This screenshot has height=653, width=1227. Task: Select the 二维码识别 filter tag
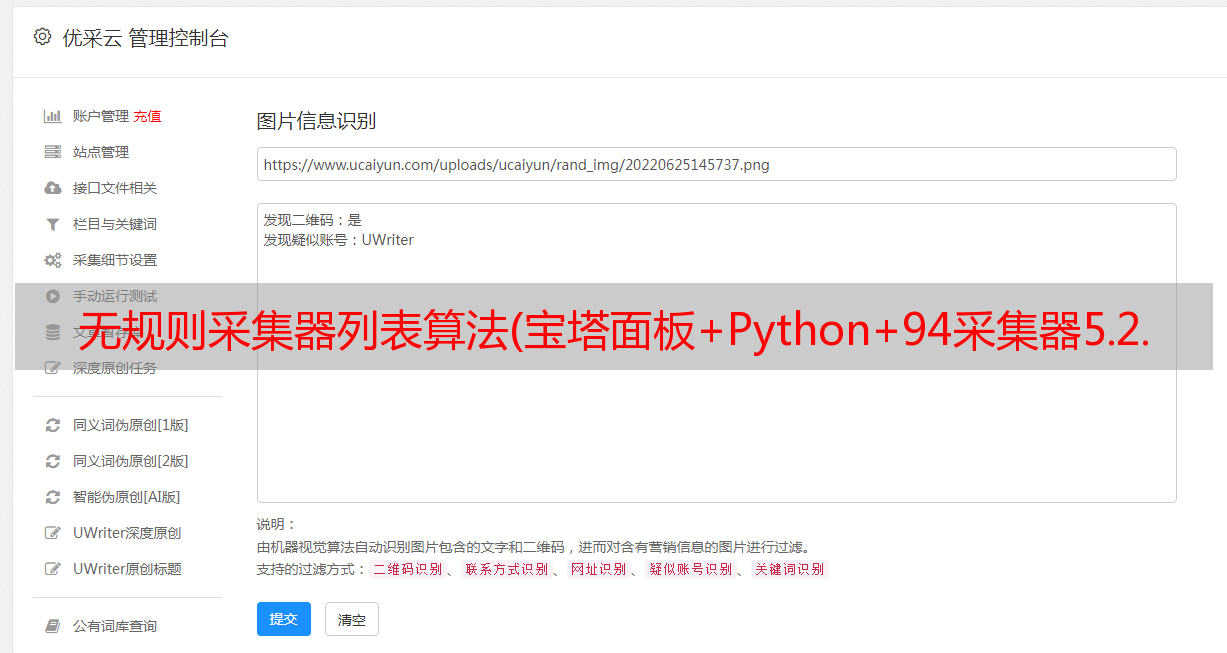click(x=408, y=569)
